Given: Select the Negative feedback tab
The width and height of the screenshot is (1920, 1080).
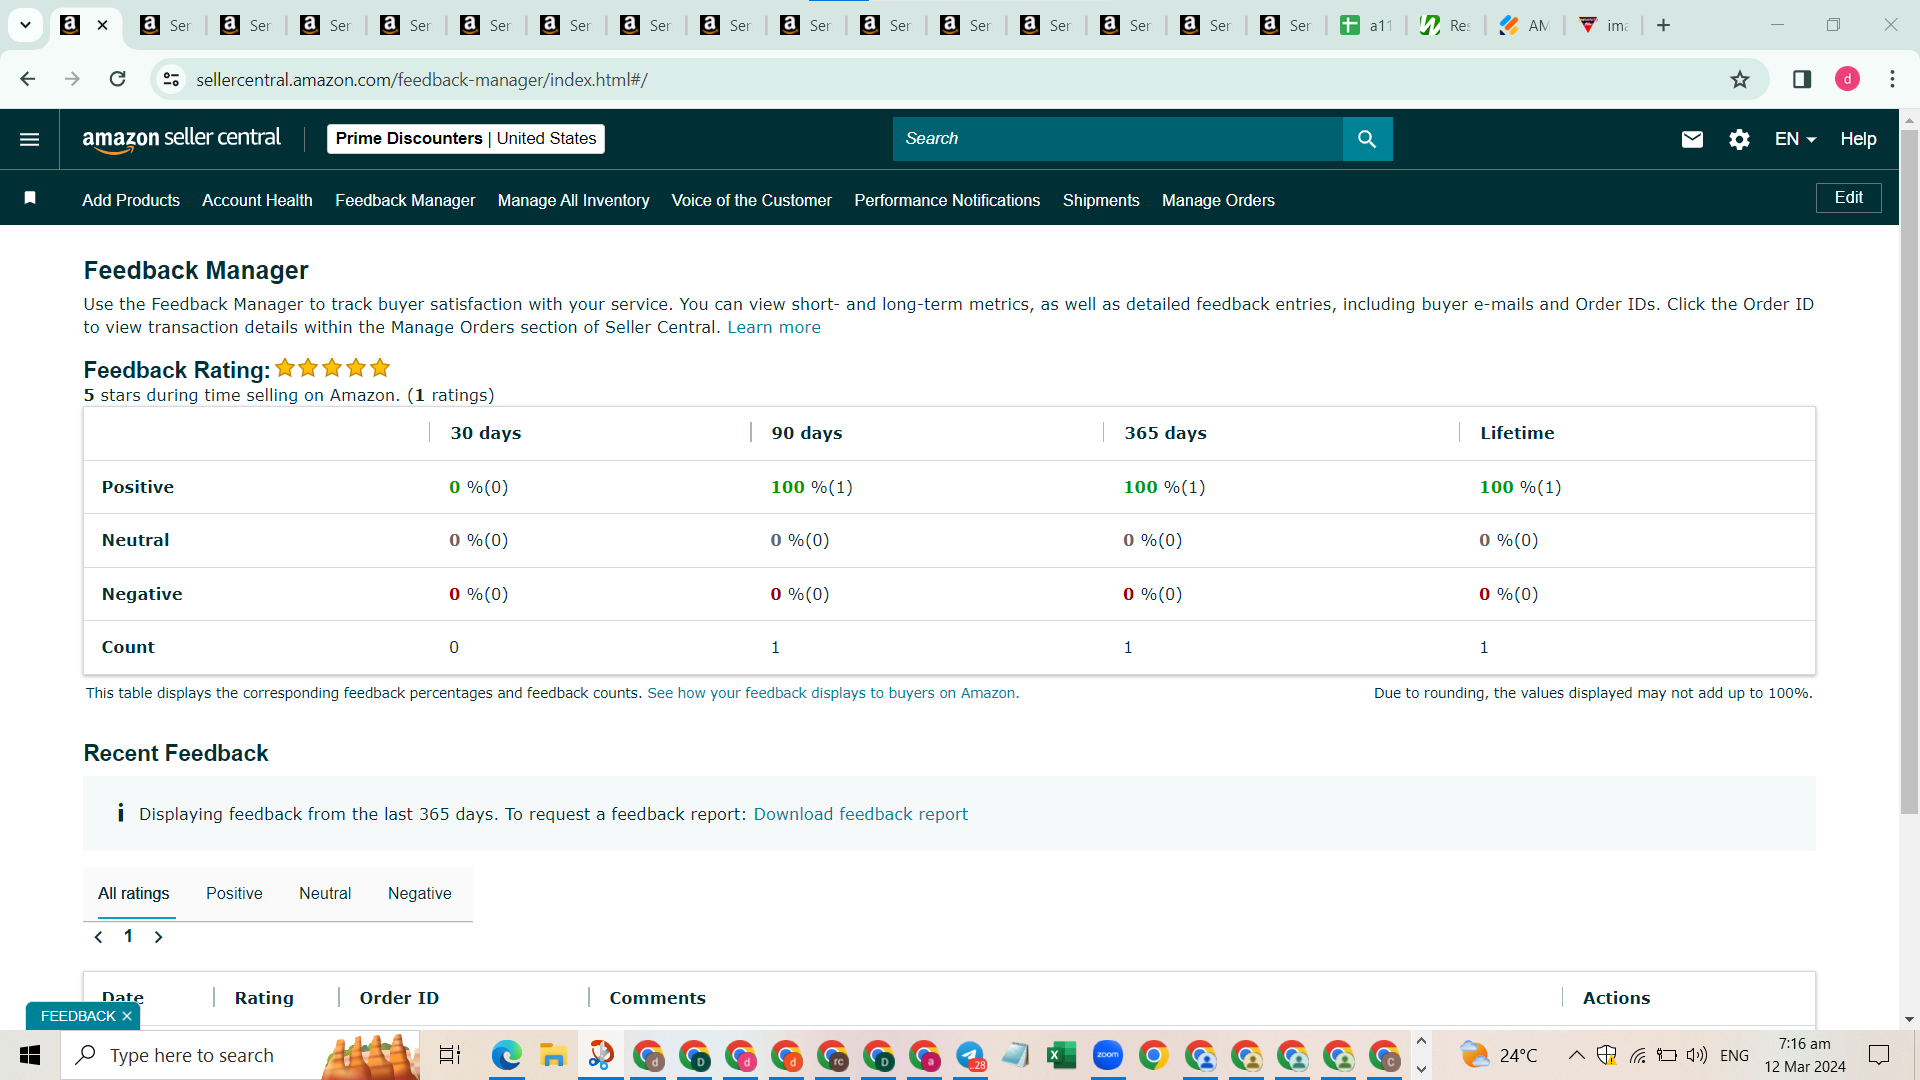Looking at the screenshot, I should click(x=419, y=893).
